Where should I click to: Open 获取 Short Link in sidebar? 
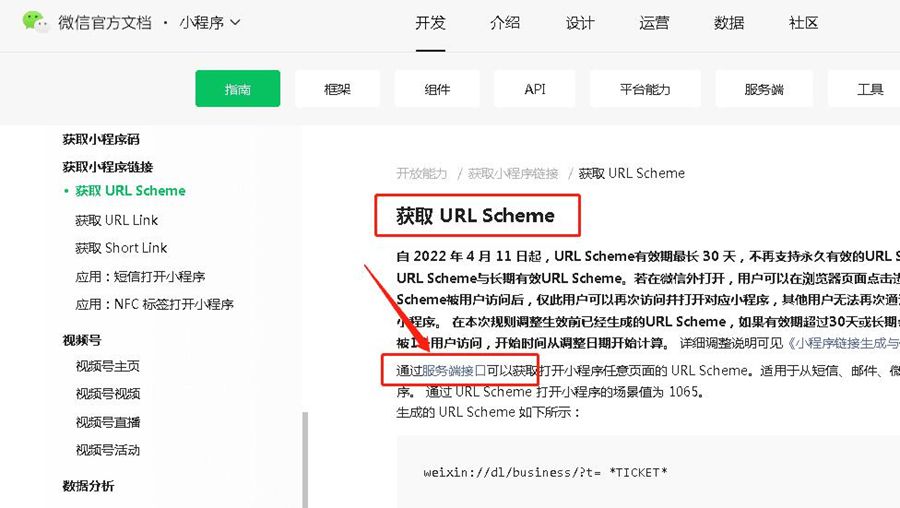(121, 248)
